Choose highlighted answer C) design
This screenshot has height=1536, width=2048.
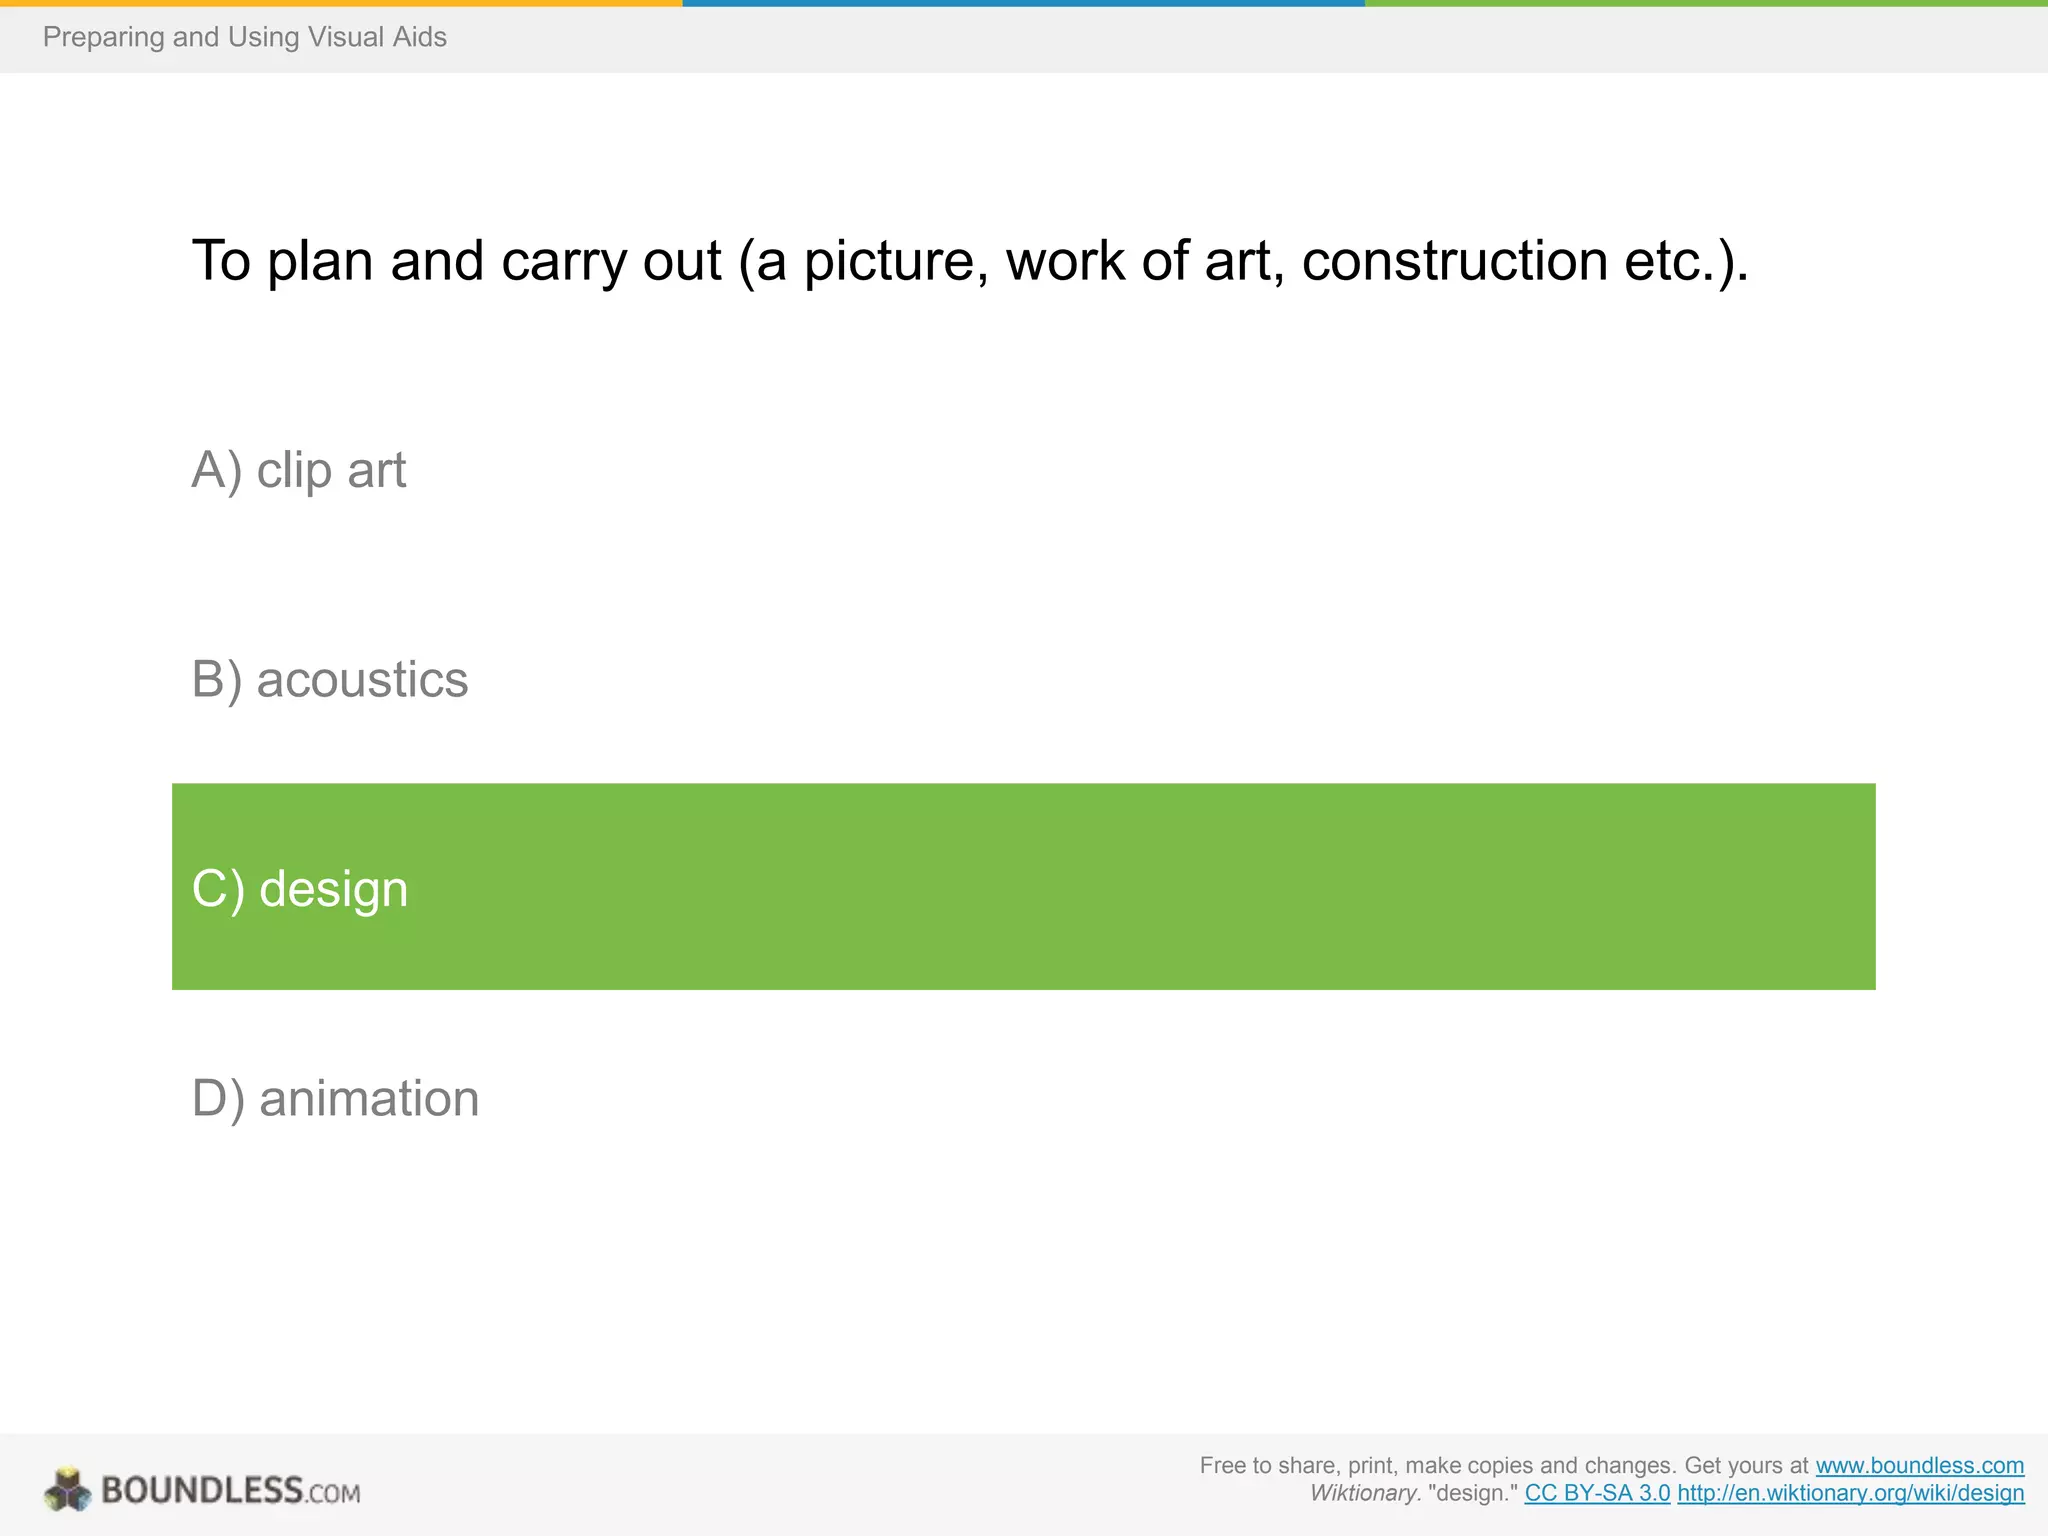1024,887
